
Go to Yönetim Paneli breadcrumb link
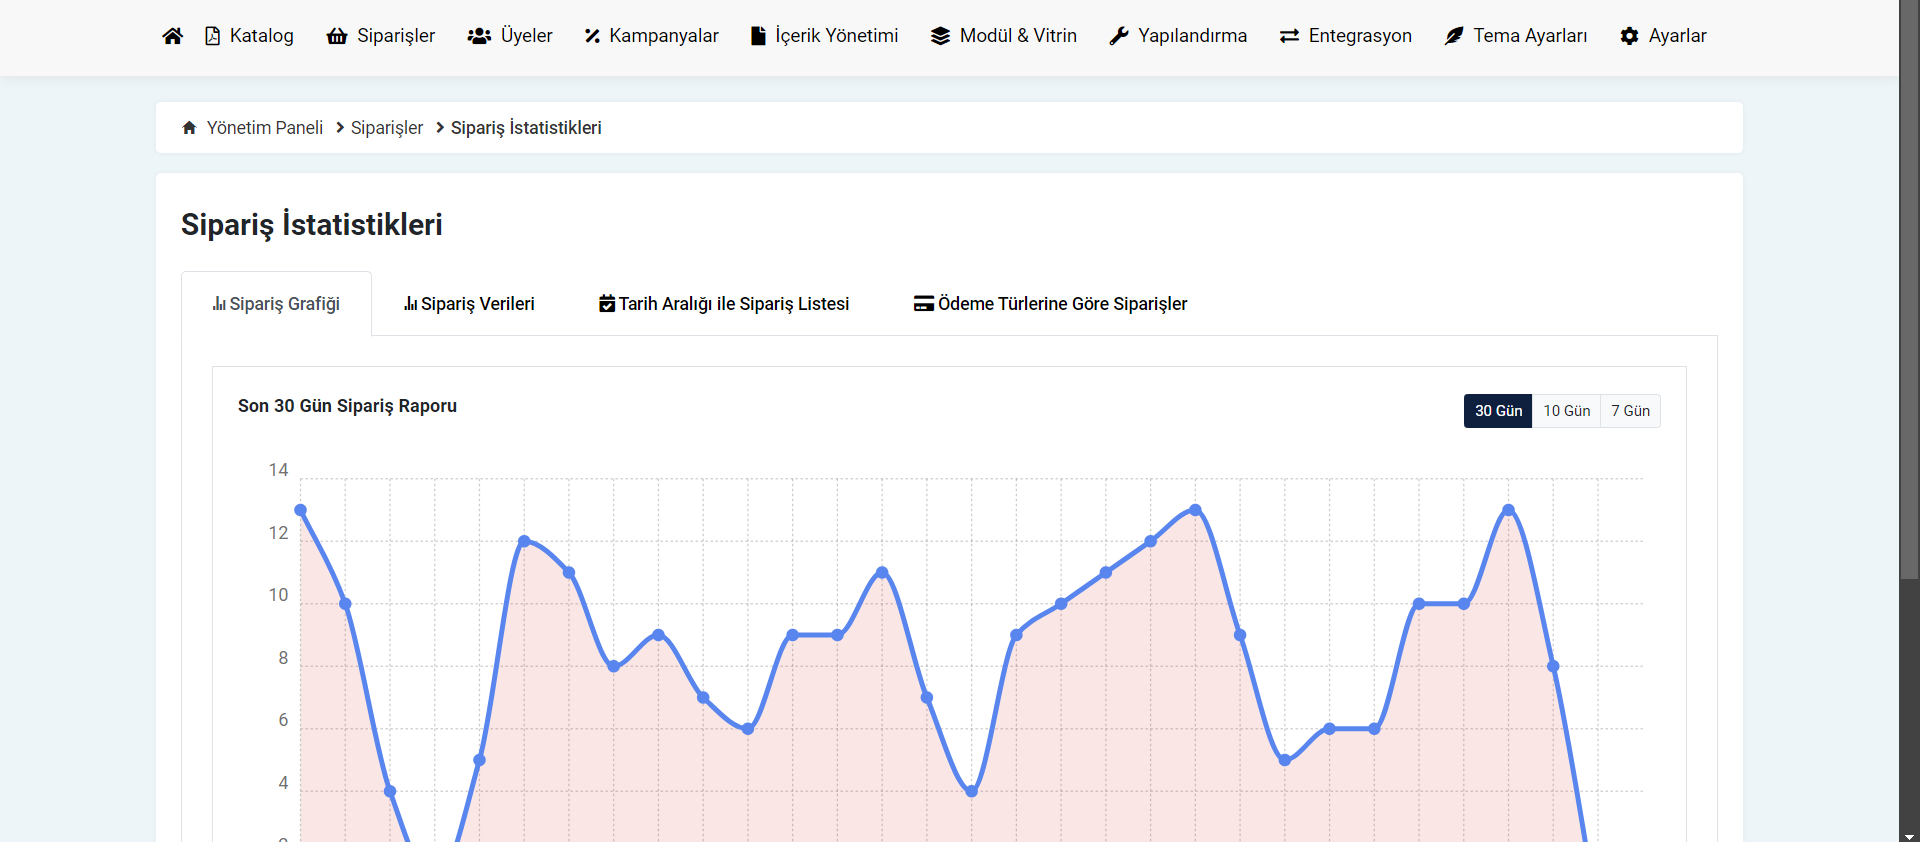pyautogui.click(x=264, y=128)
